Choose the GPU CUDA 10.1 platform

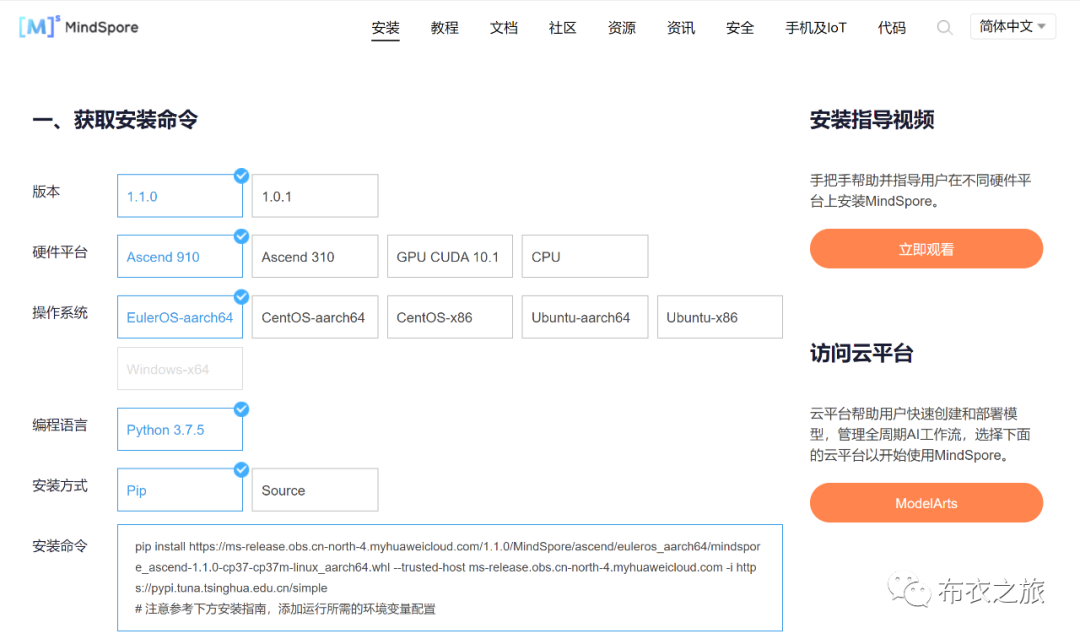click(x=450, y=257)
